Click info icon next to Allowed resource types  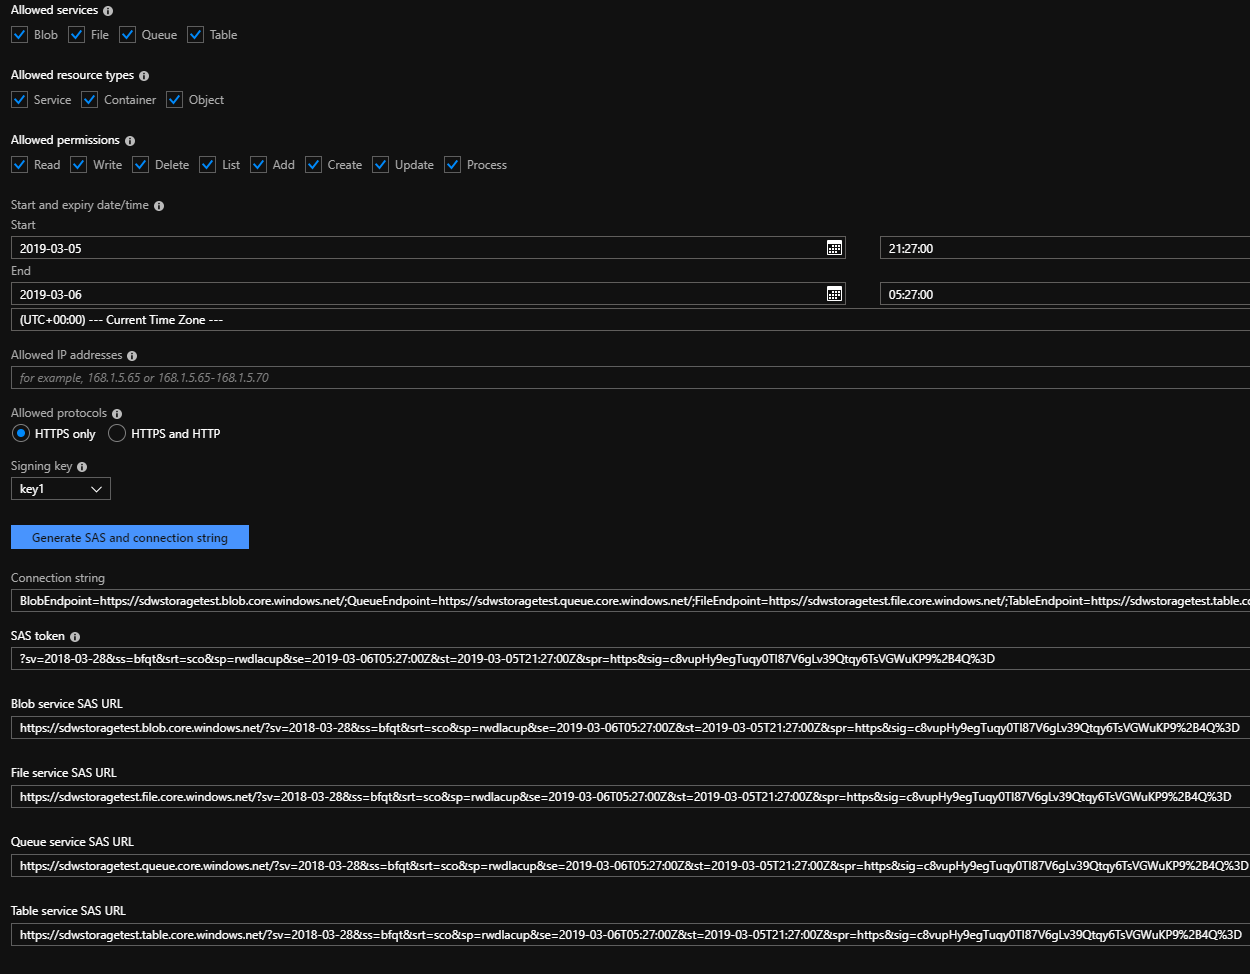[144, 76]
